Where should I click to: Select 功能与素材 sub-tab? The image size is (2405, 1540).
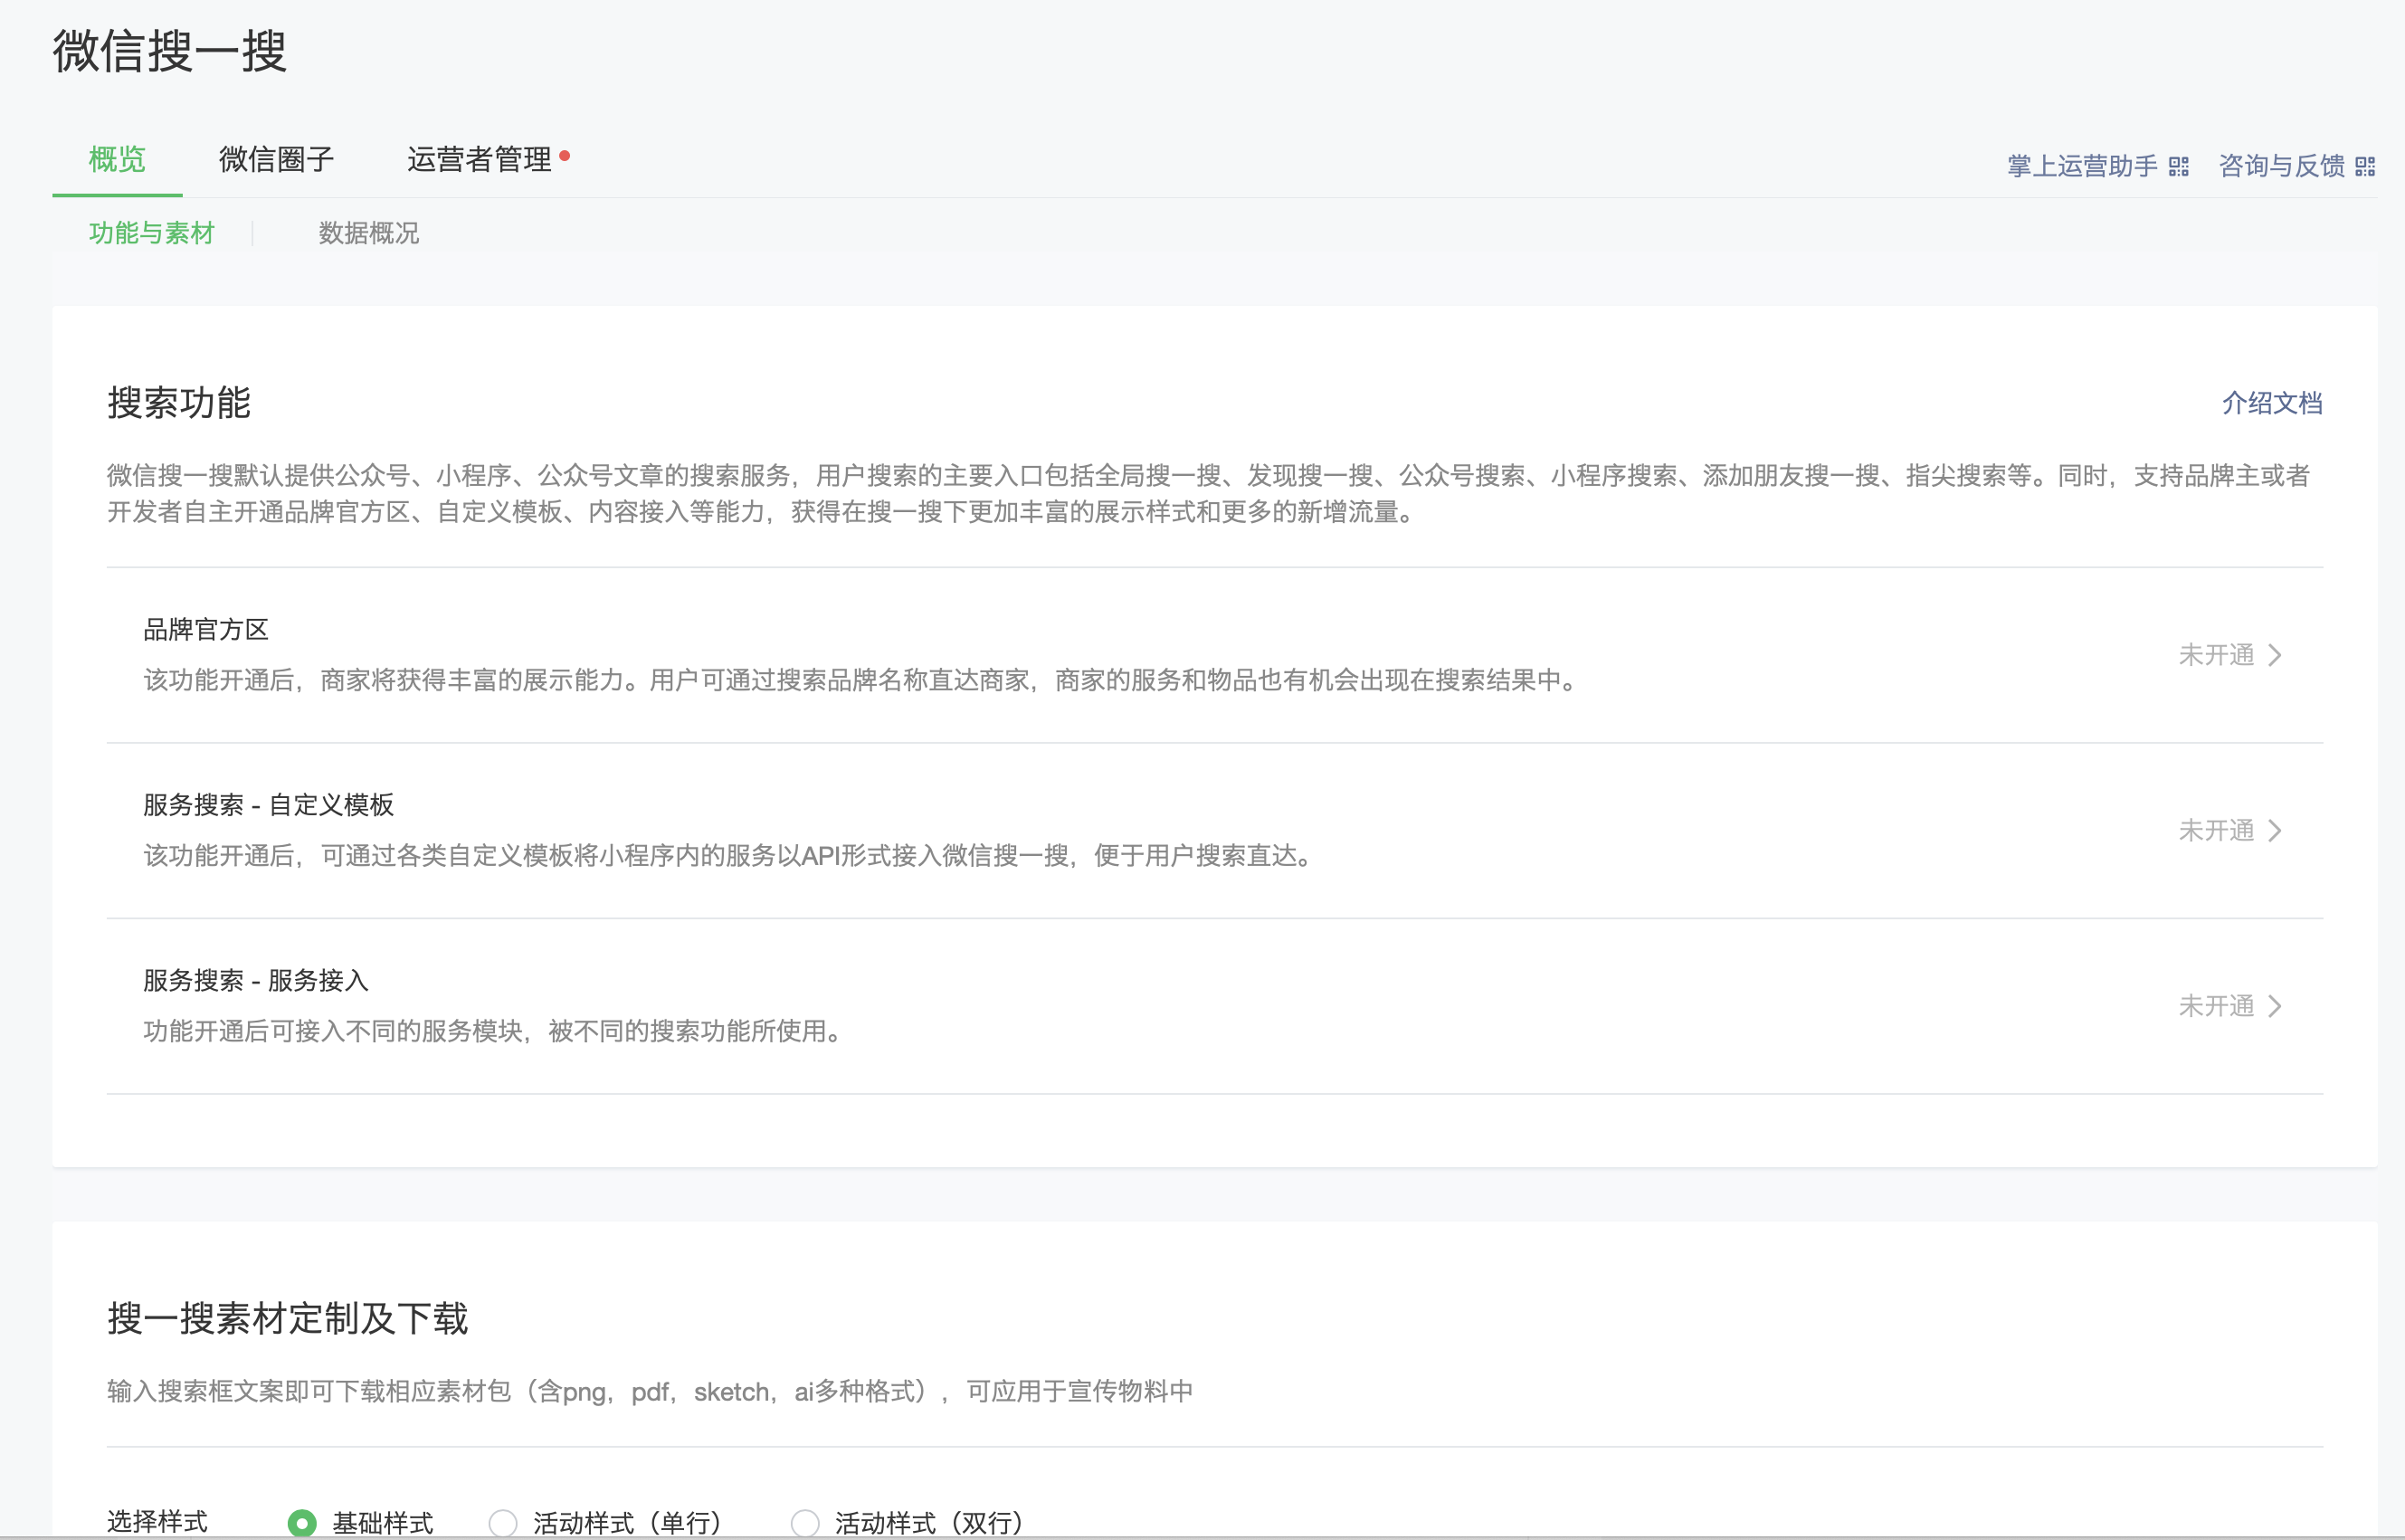click(x=152, y=233)
